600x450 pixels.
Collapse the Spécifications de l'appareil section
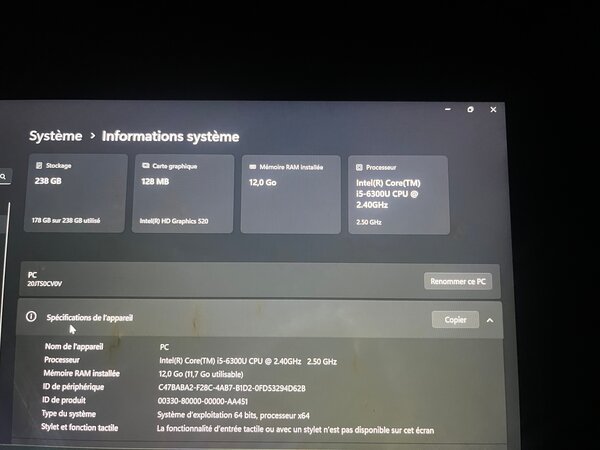coord(490,320)
